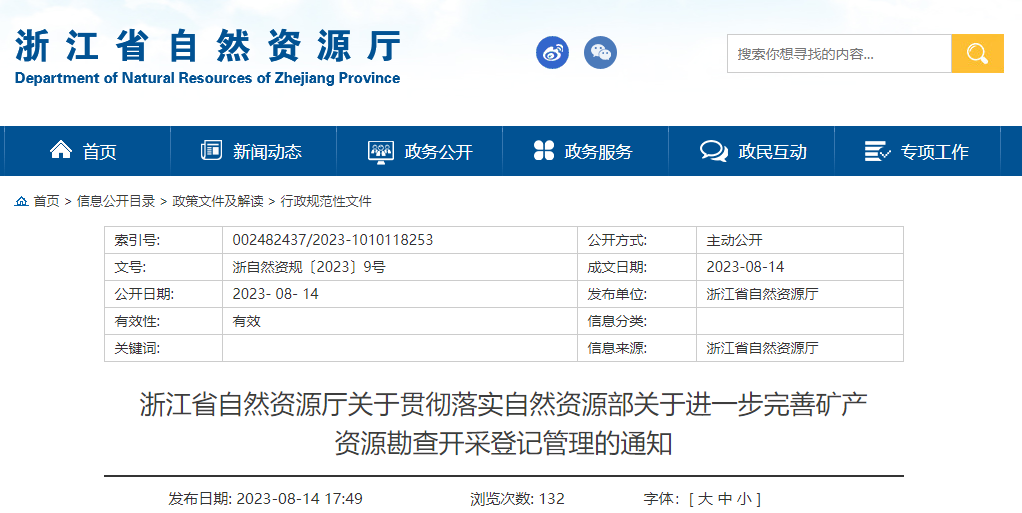The image size is (1022, 513).
Task: Click the breadcrumb home icon
Action: tap(21, 201)
